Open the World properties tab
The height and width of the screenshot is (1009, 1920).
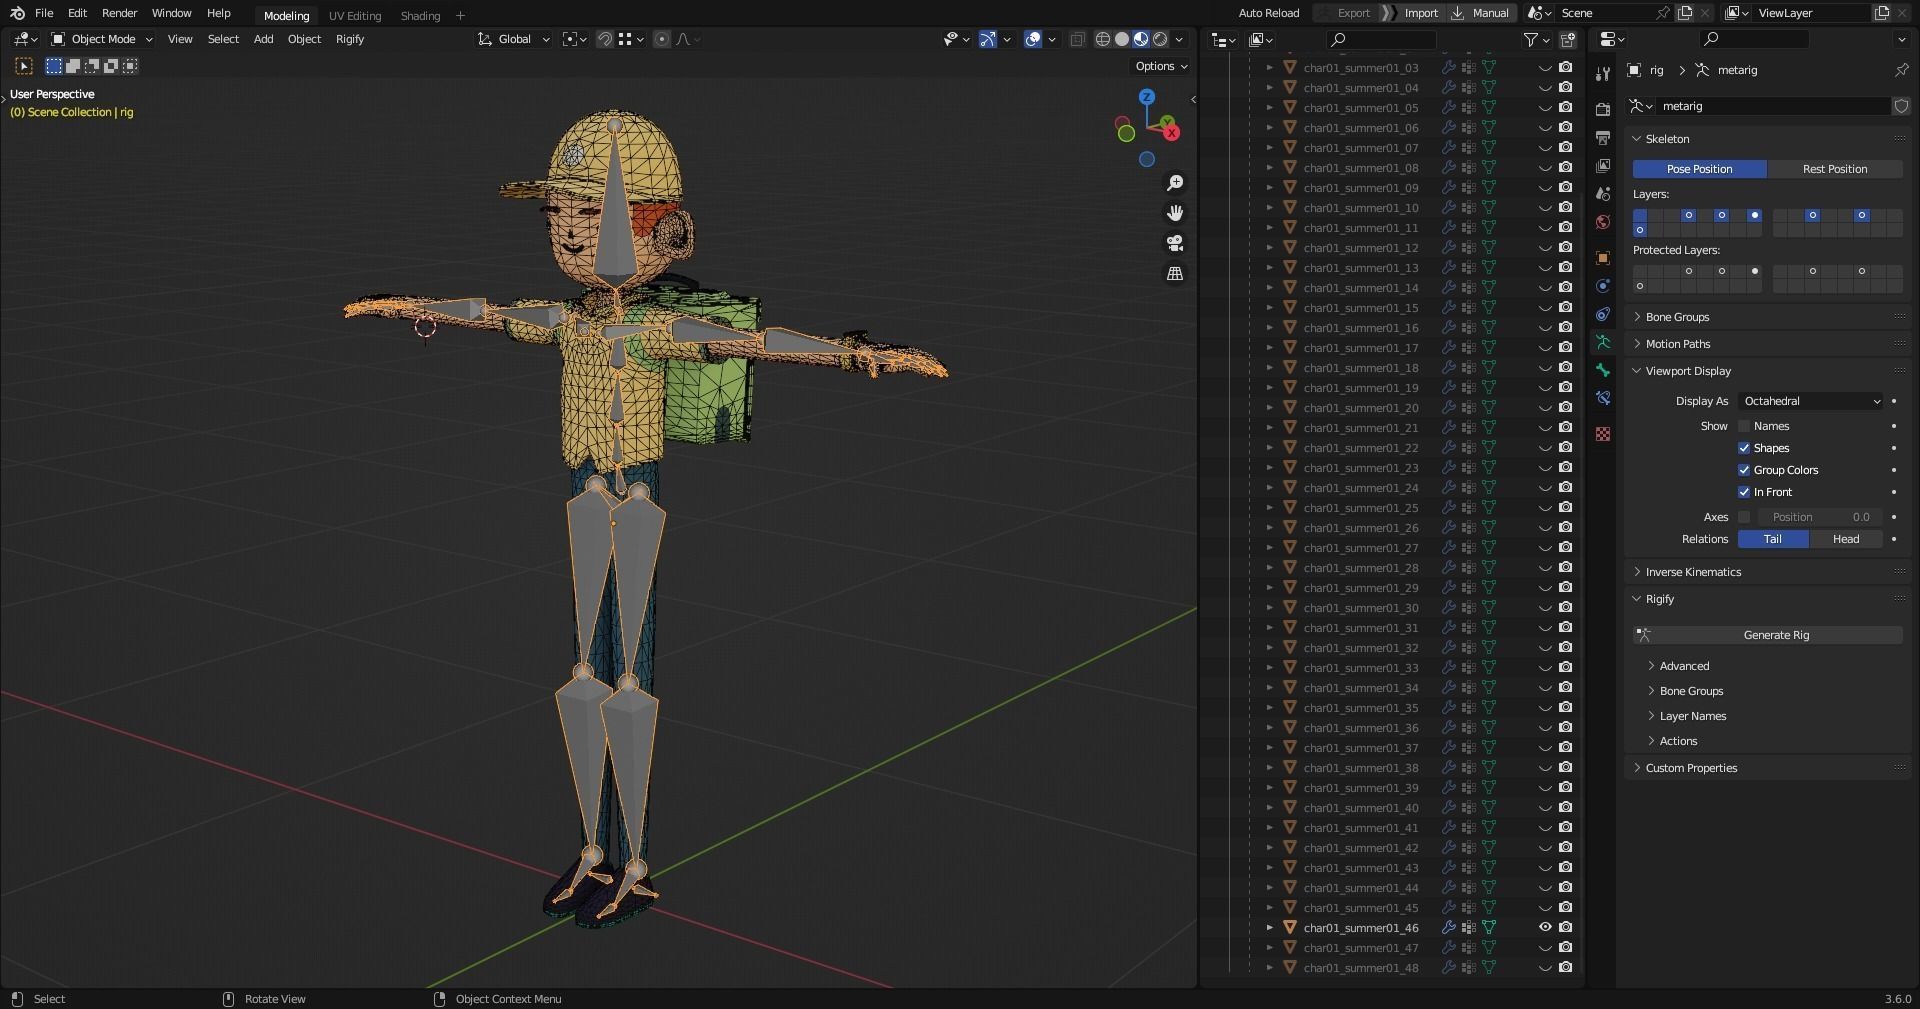1603,222
